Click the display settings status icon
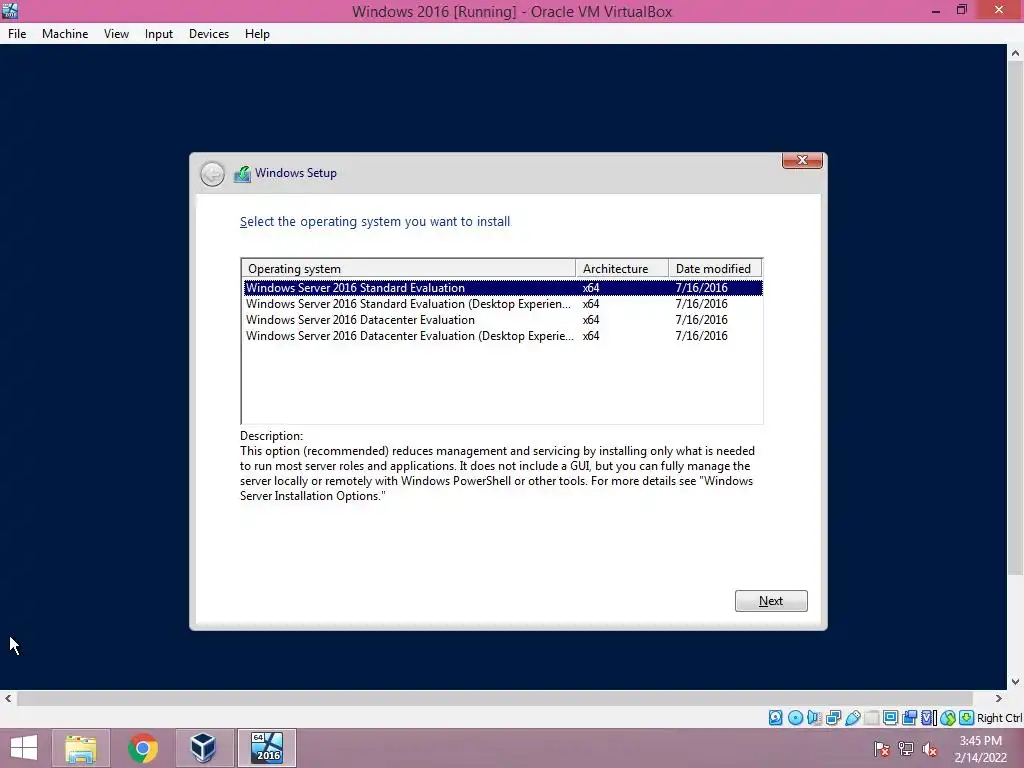 pos(890,718)
